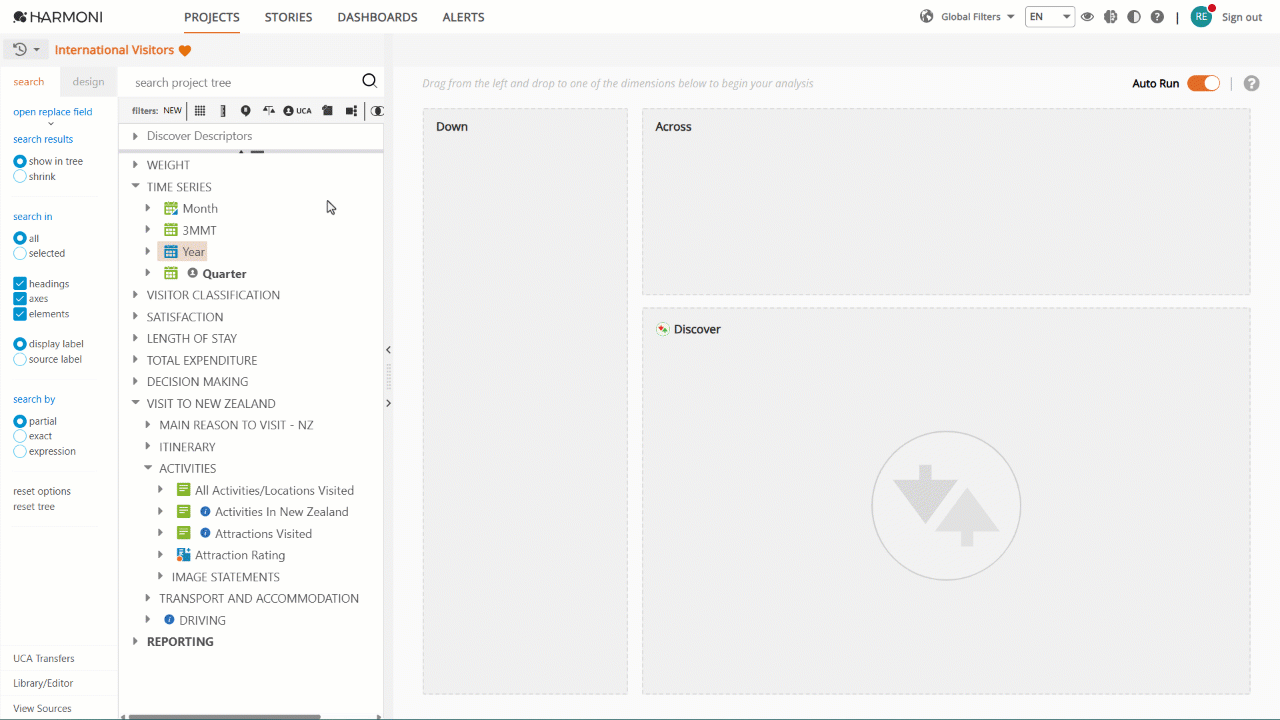1280x720 pixels.
Task: Uncheck the elements checkbox
Action: (20, 314)
